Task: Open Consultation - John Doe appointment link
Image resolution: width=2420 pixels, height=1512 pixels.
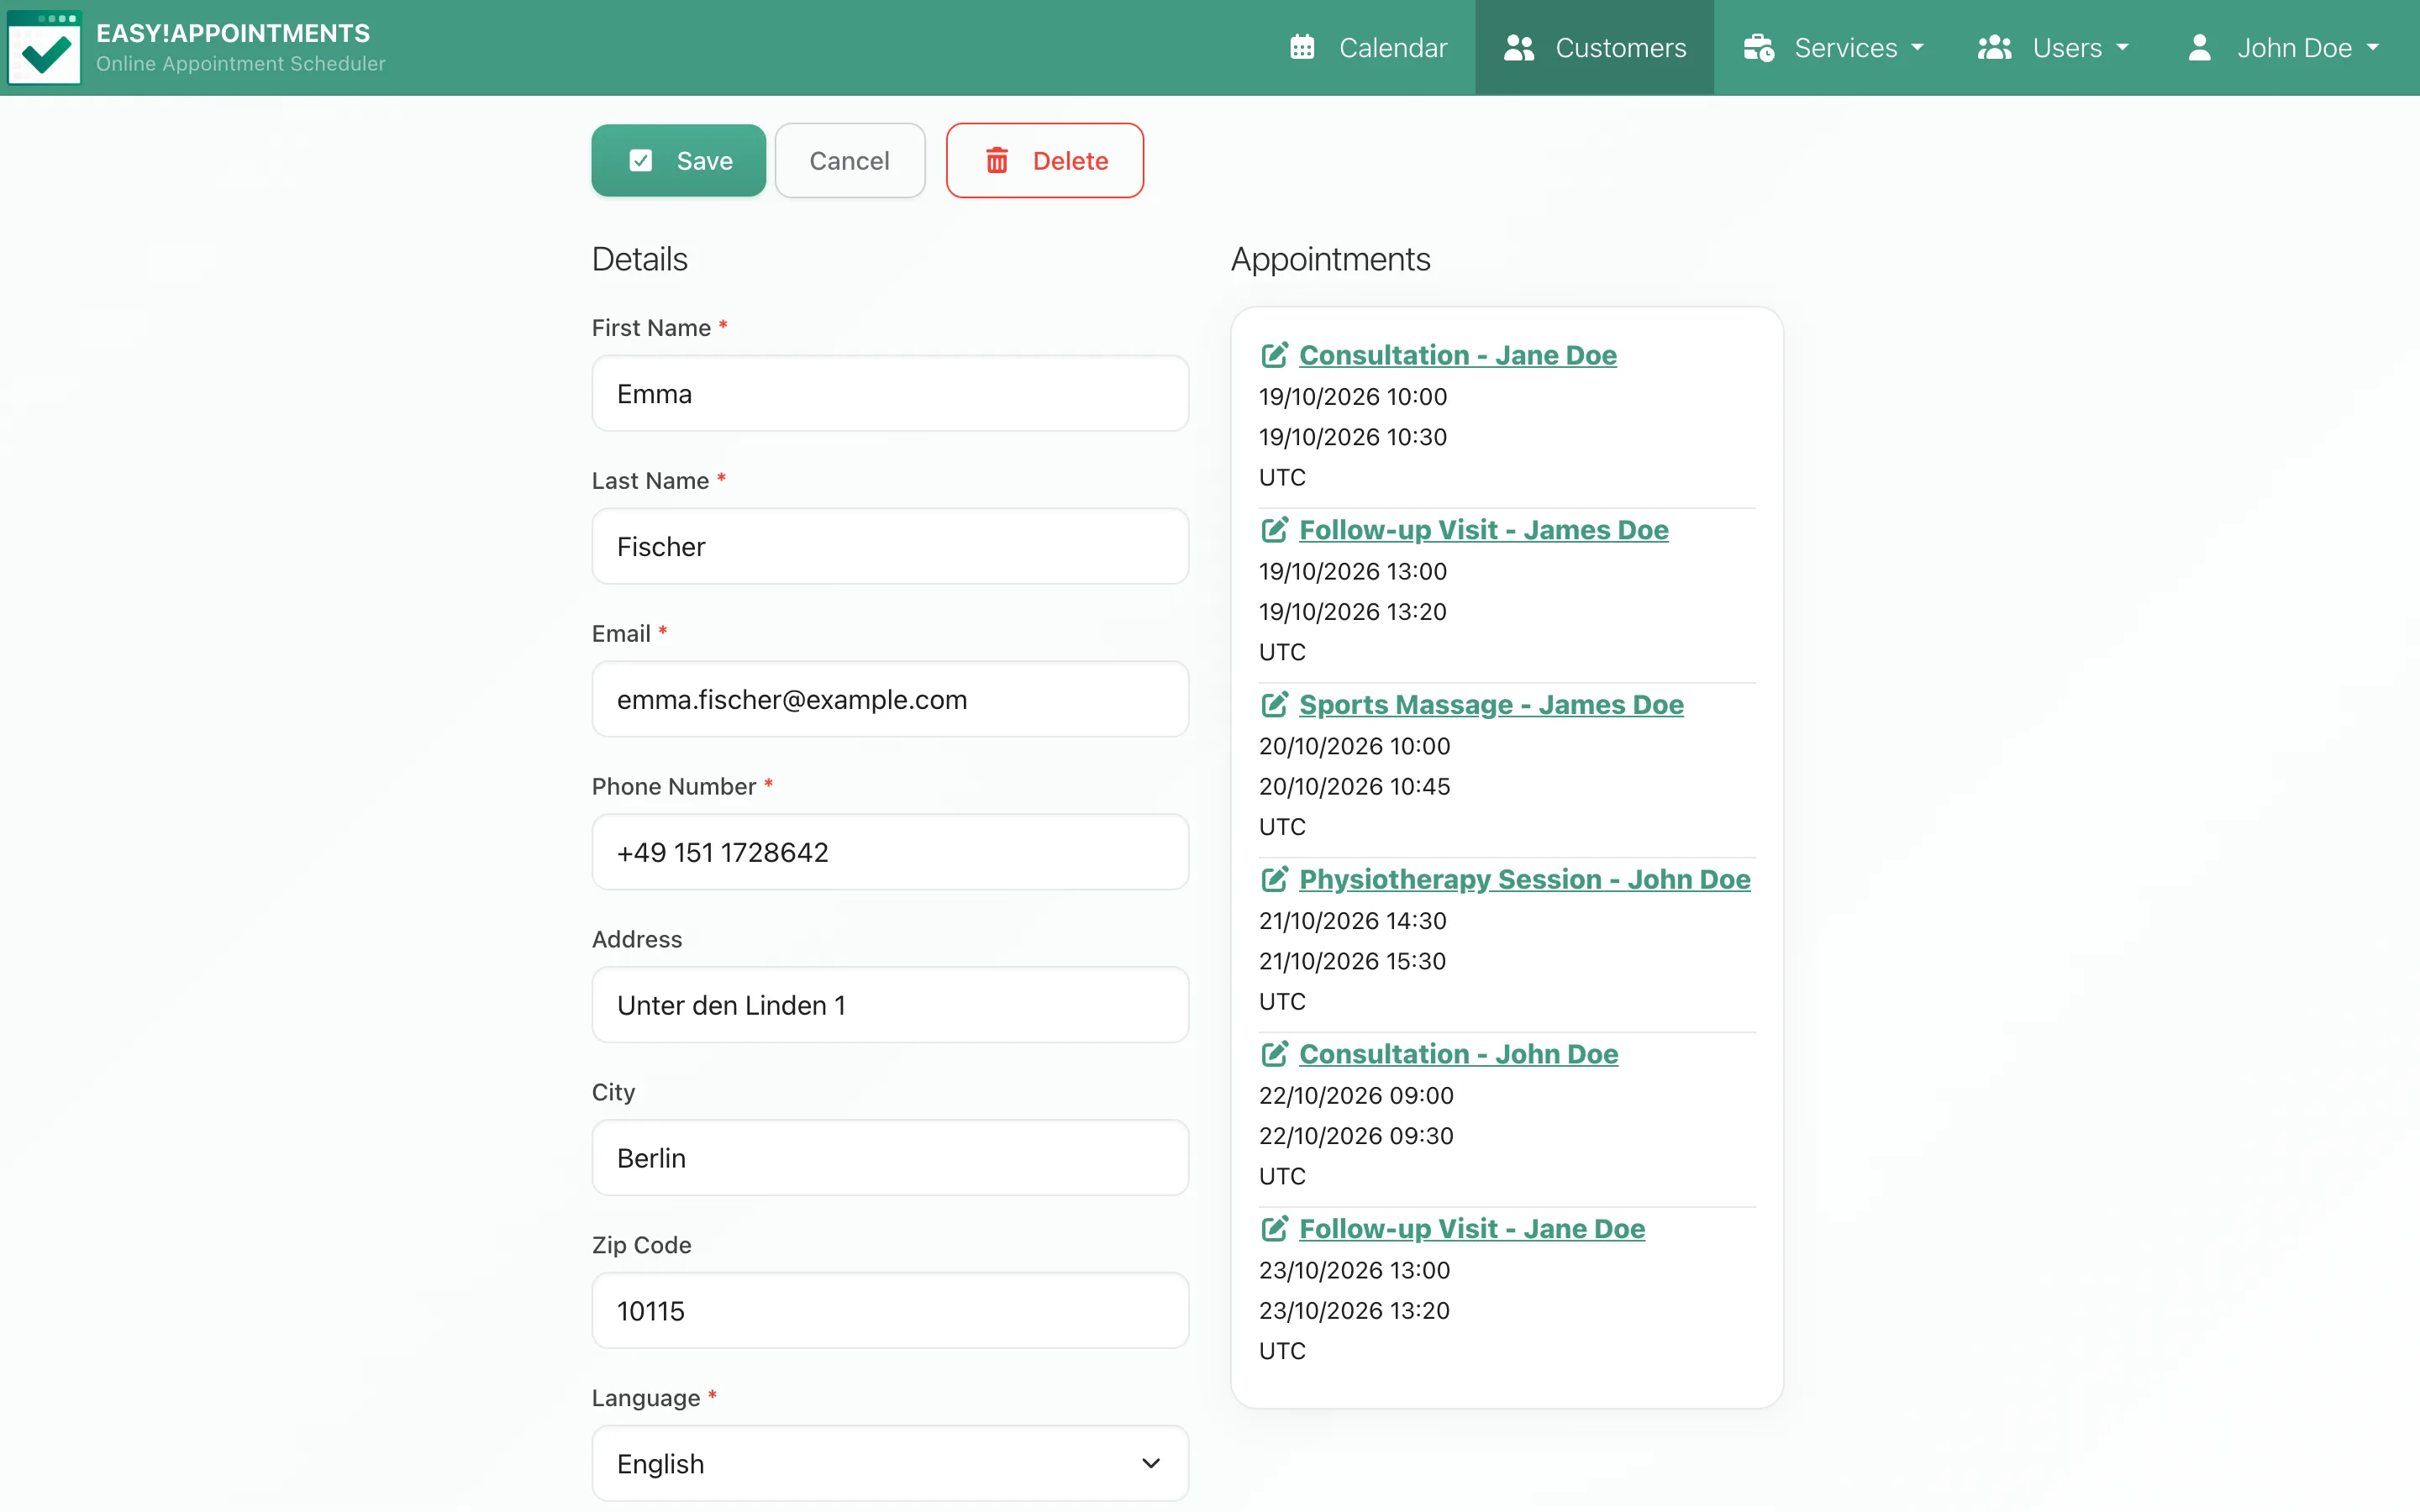Action: click(x=1458, y=1053)
